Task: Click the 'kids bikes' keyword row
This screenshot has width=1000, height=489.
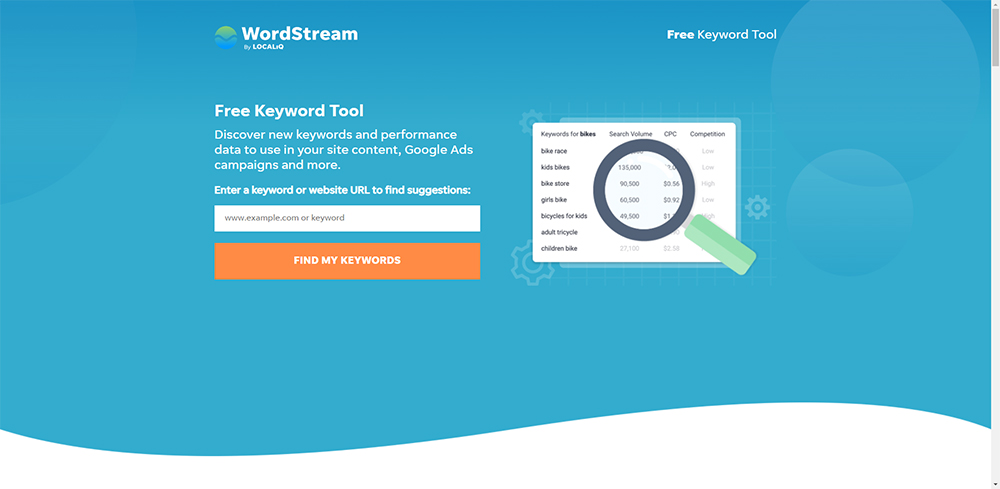Action: click(x=555, y=167)
